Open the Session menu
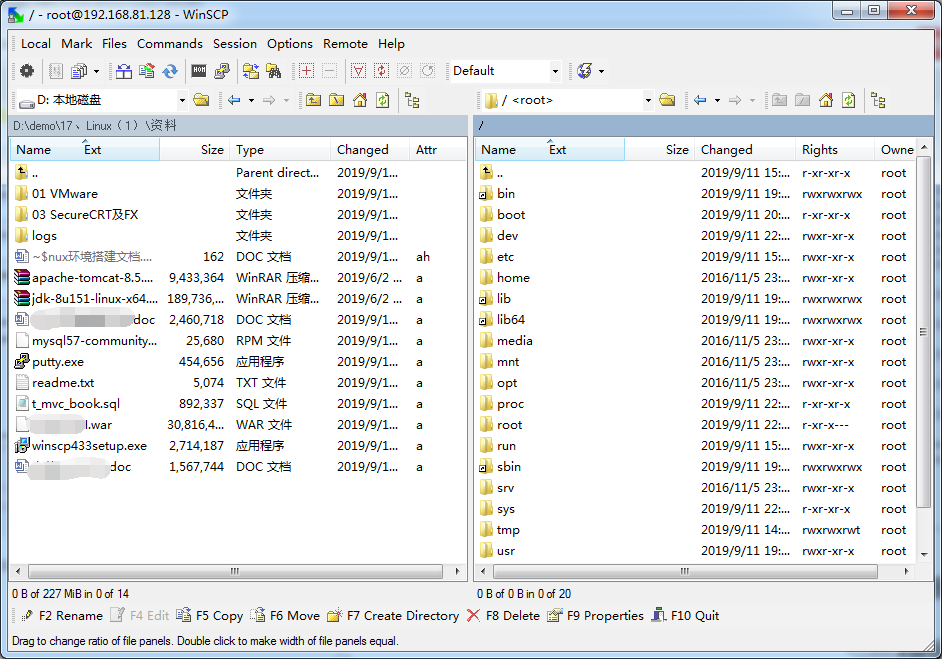 point(234,44)
